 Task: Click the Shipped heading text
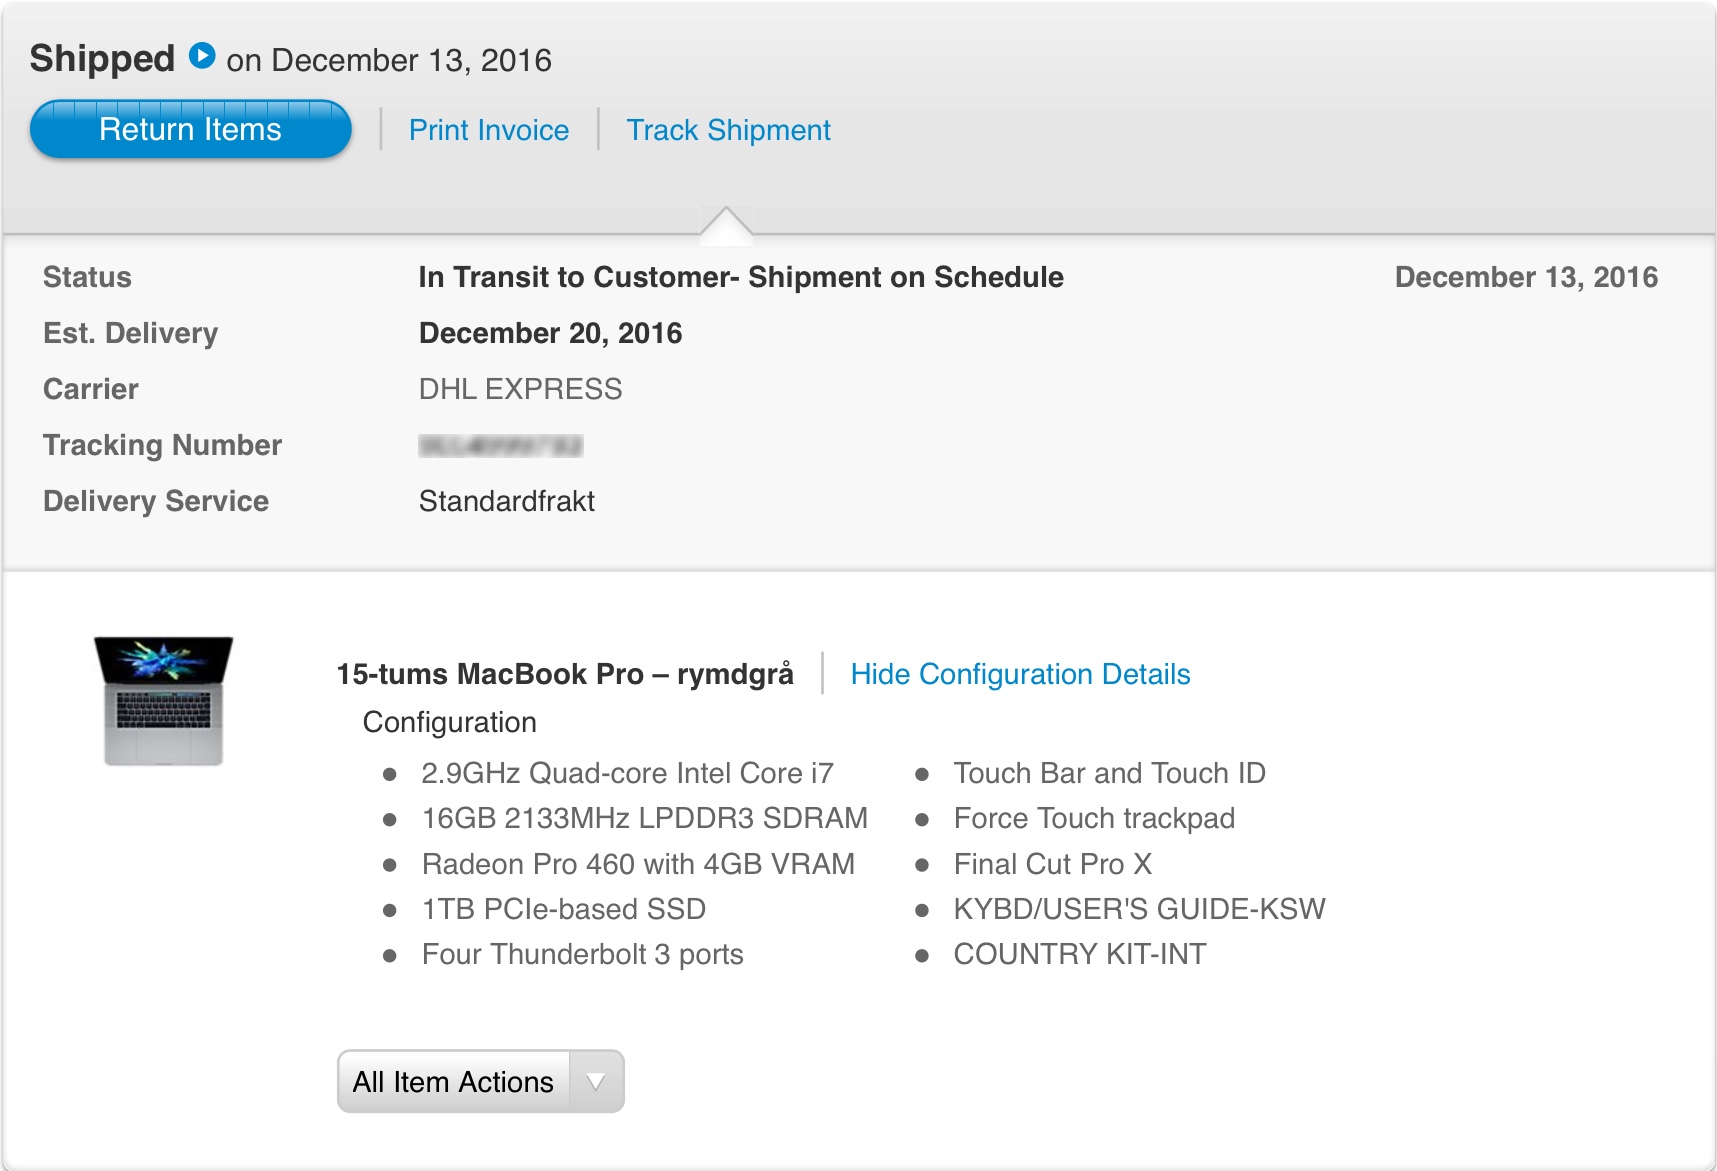coord(102,58)
